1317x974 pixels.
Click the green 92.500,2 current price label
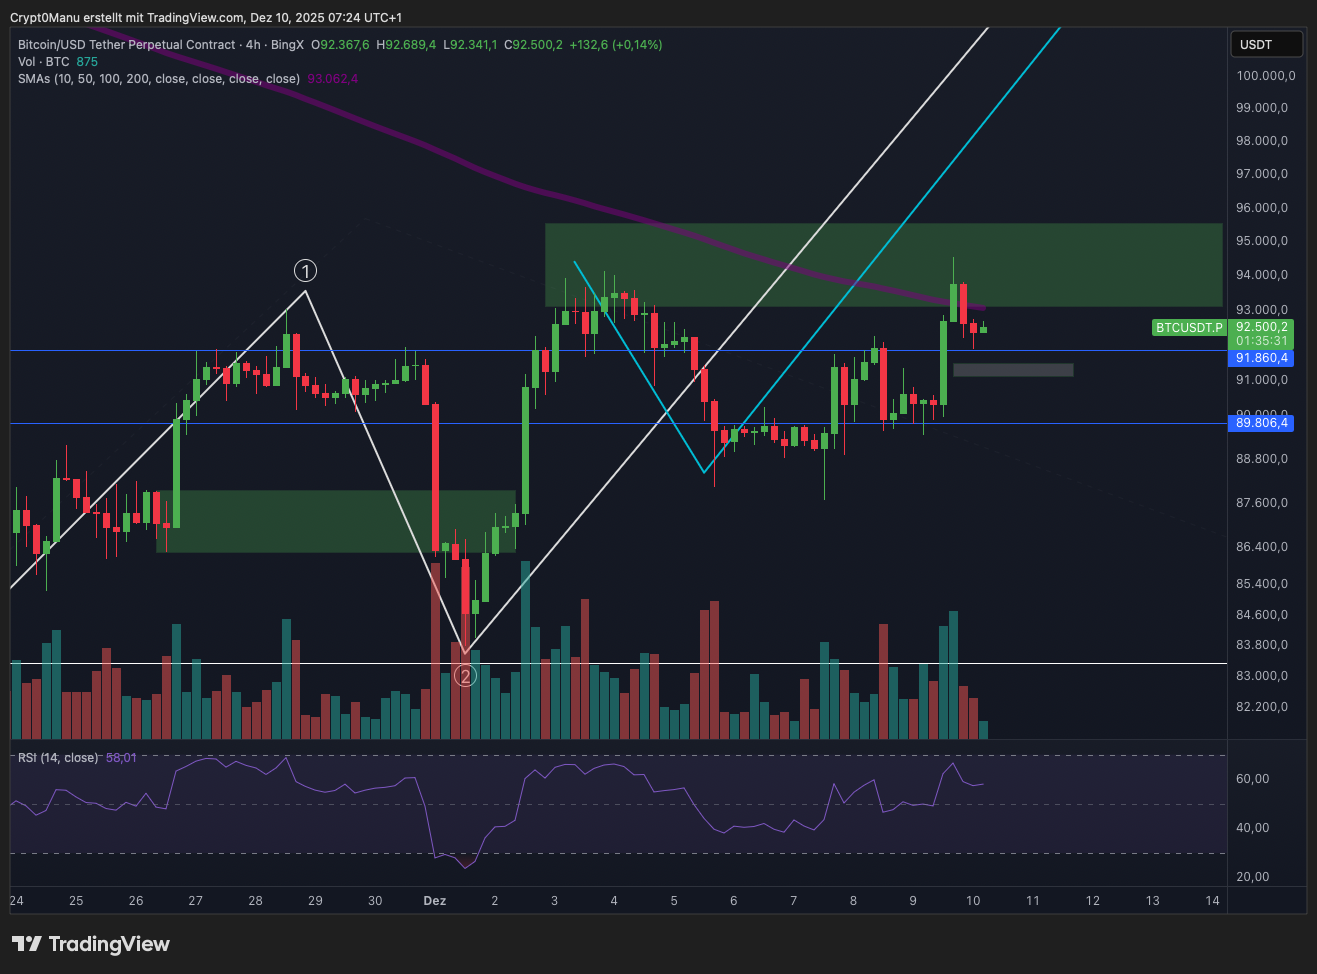(1261, 327)
